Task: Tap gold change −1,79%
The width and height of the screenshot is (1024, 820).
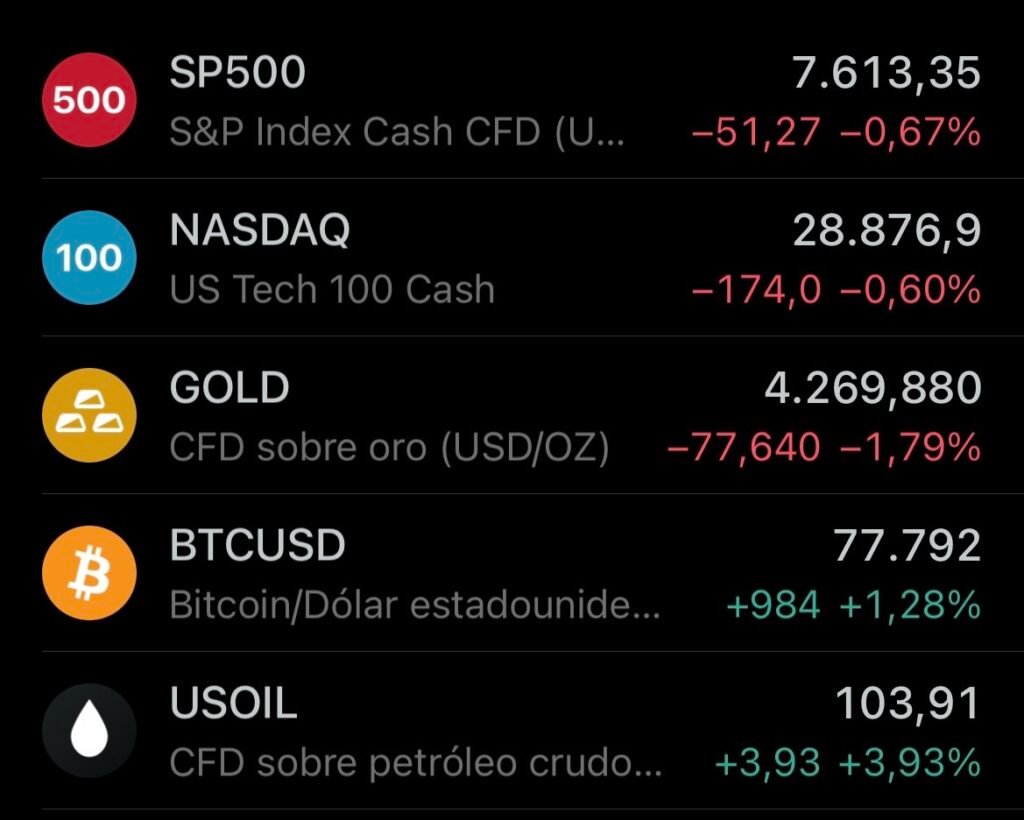Action: click(x=910, y=447)
